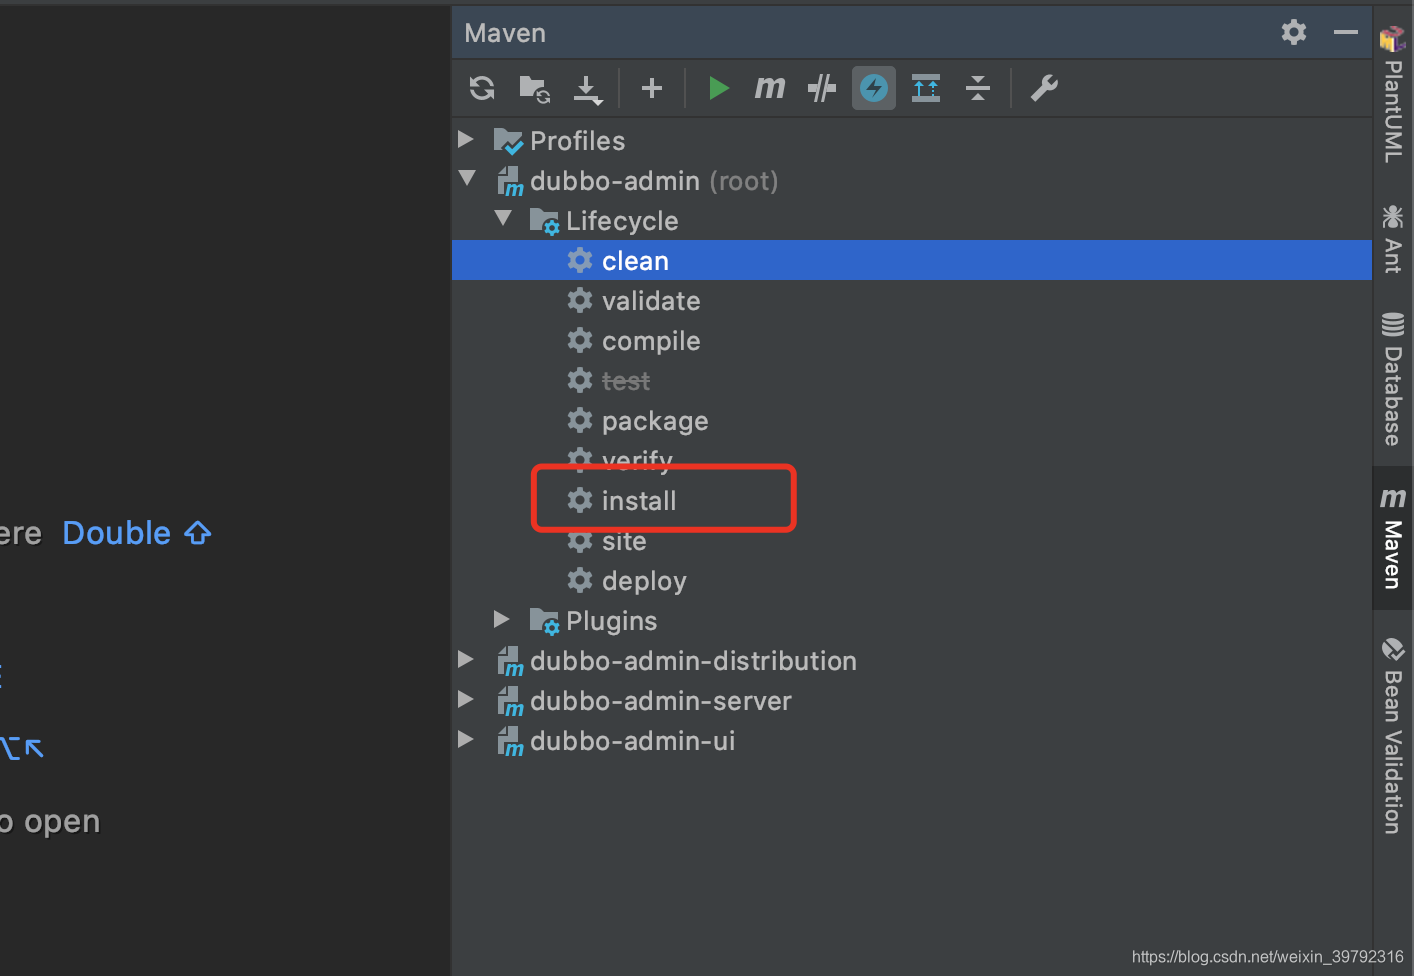Screen dimensions: 1414x976
Task: Click gear icon beside compile
Action: tap(580, 340)
